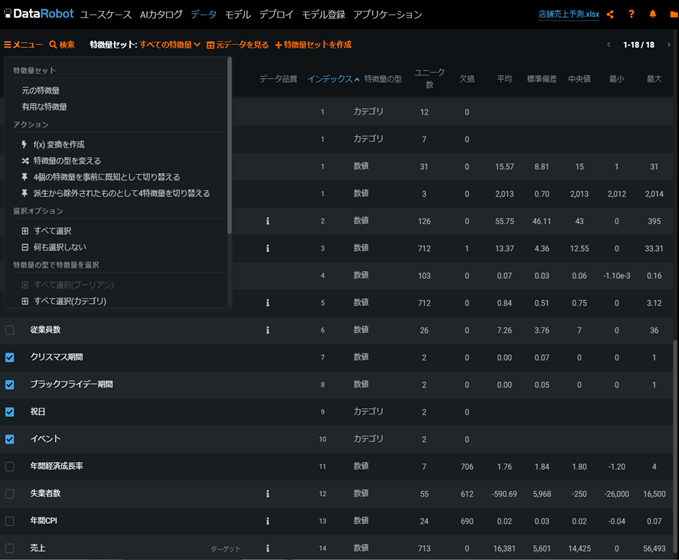The width and height of the screenshot is (679, 560).
Task: Click pin icon for 派生から除外されたもの entry
Action: pos(25,193)
